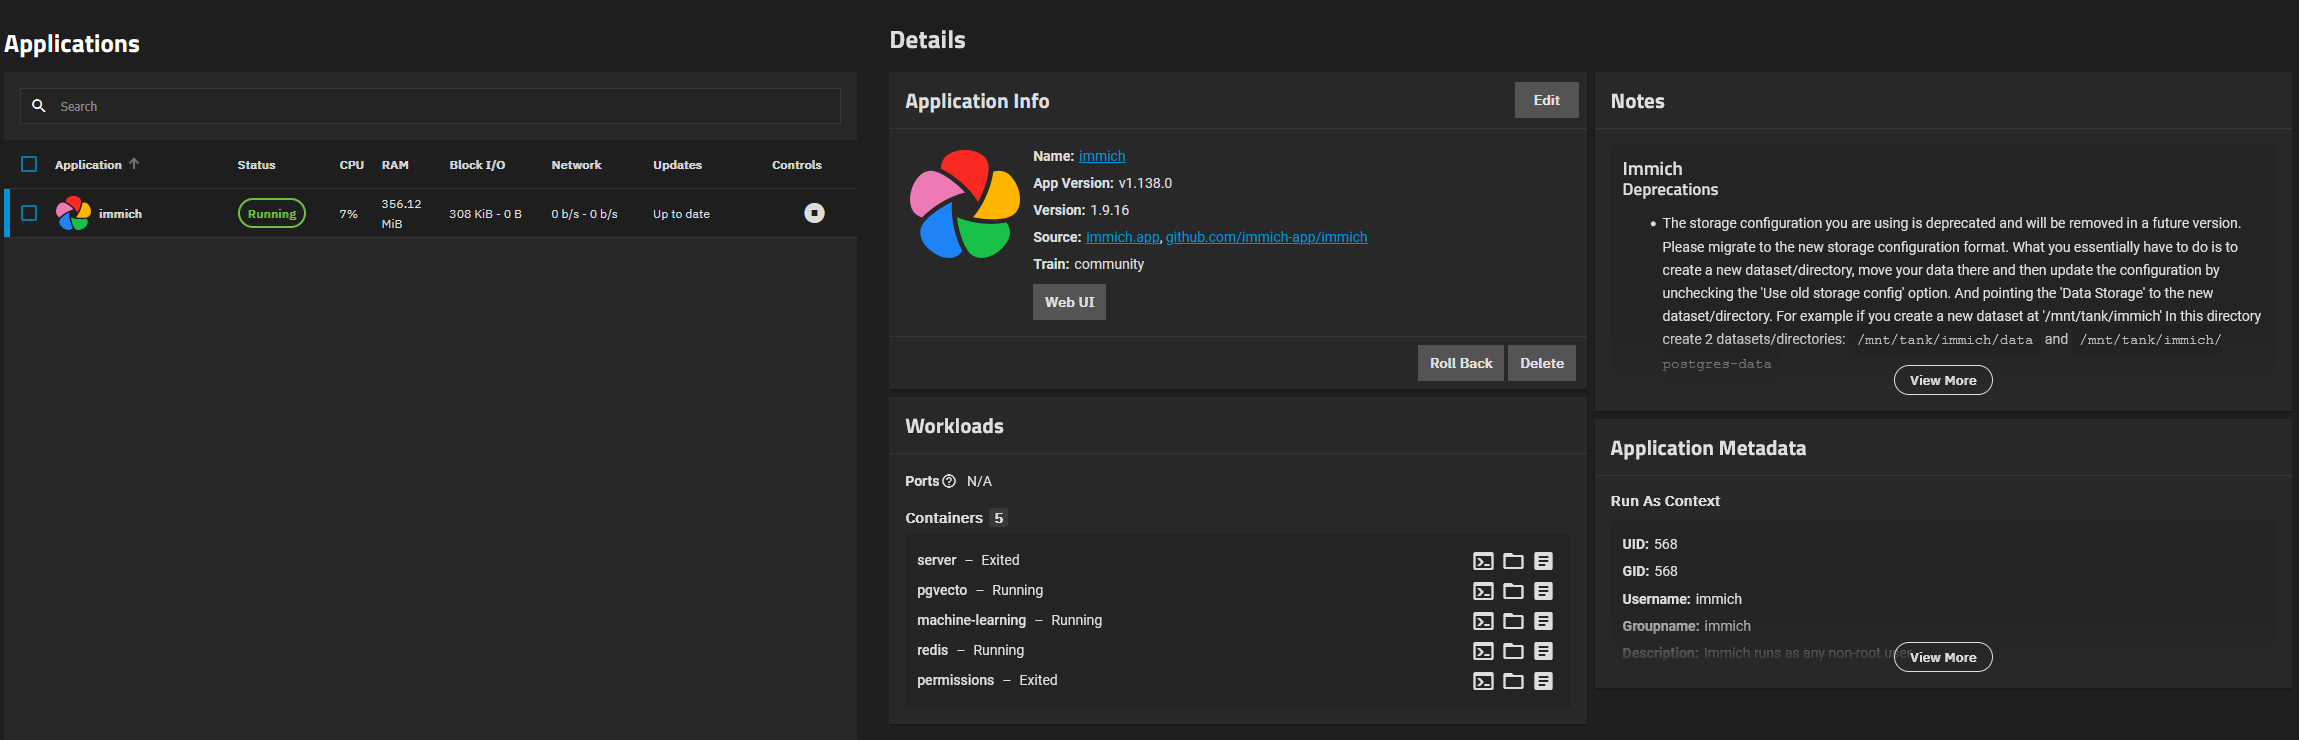Click the Block I/O column header

tap(477, 165)
